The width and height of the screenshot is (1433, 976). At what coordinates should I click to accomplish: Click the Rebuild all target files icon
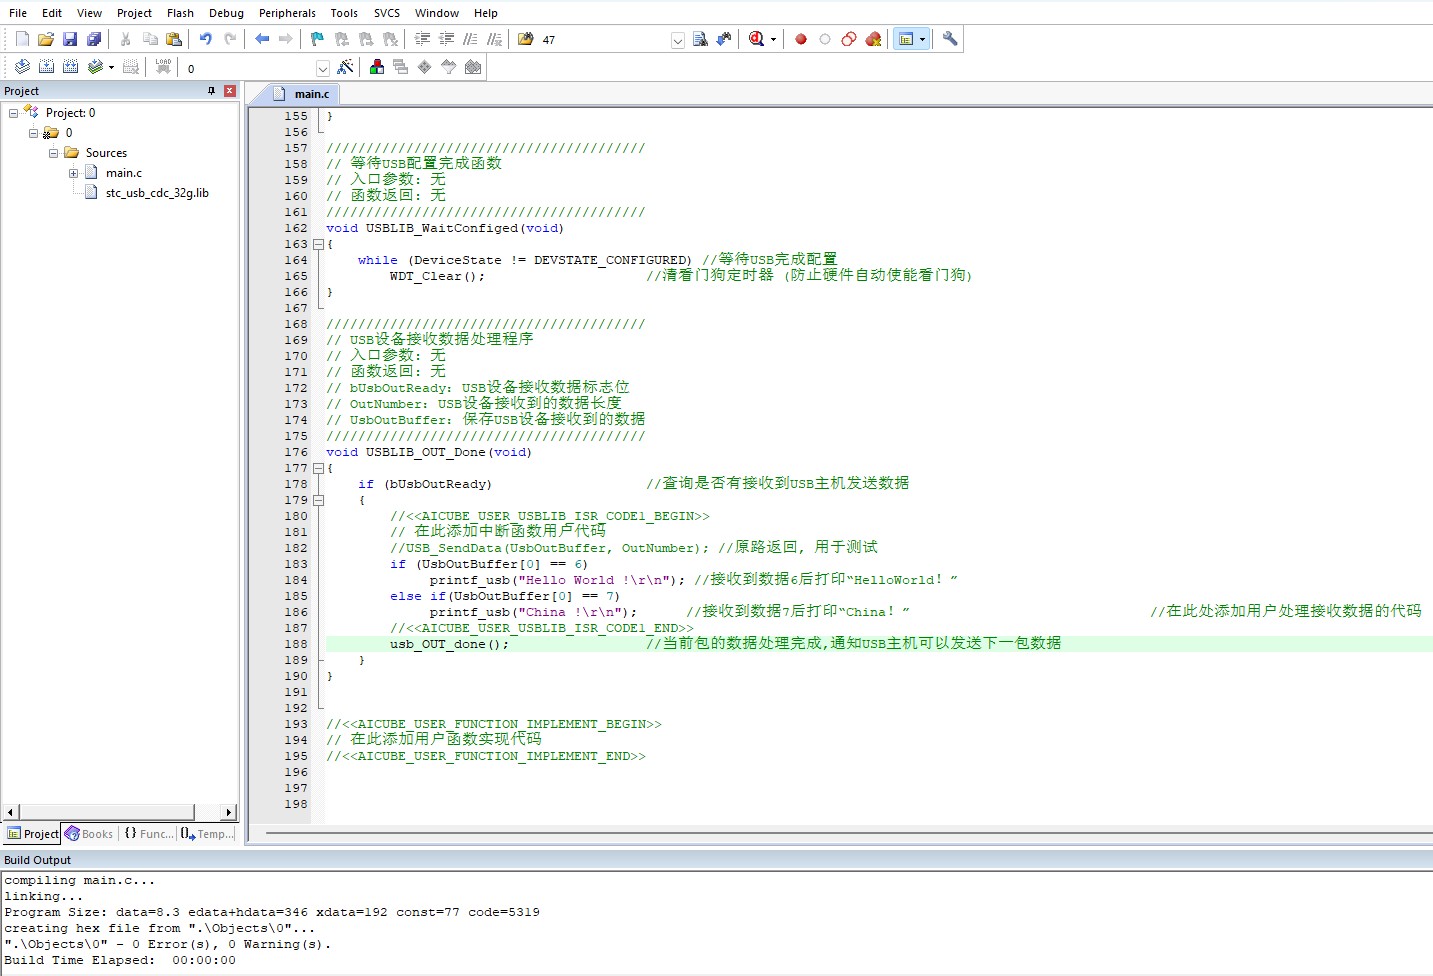71,67
